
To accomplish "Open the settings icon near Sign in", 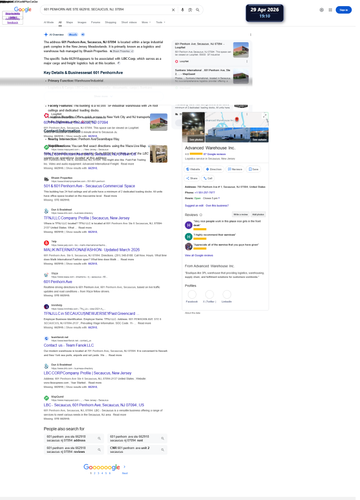I will [322, 10].
